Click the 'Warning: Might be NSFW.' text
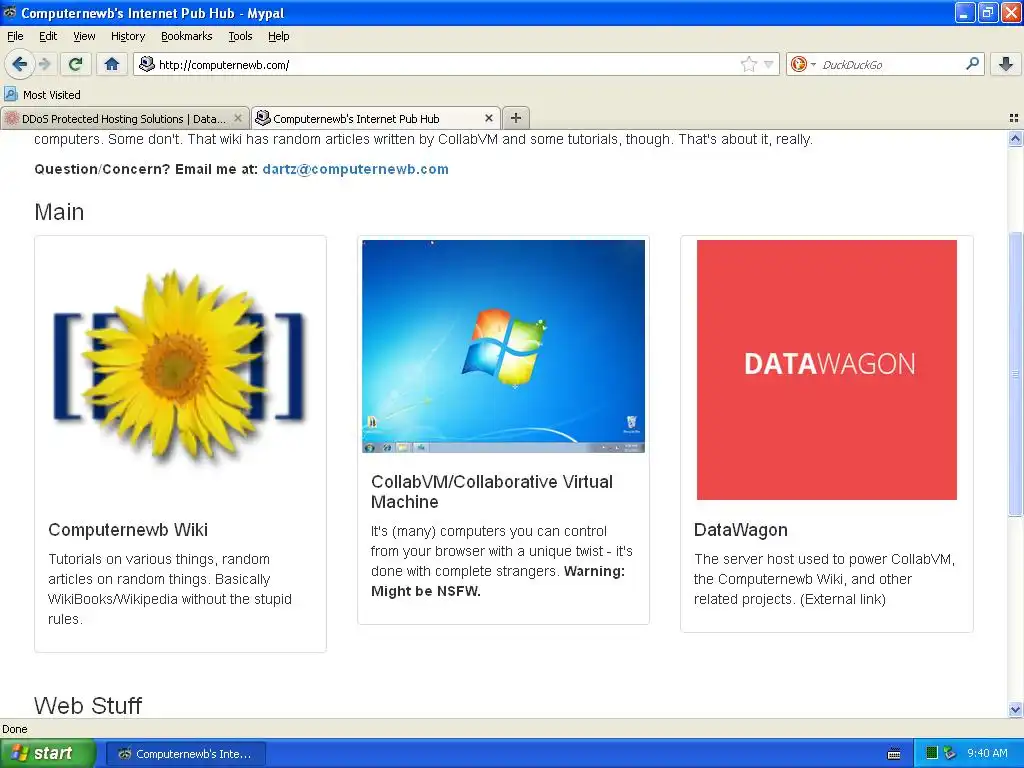This screenshot has width=1024, height=768. tap(498, 581)
